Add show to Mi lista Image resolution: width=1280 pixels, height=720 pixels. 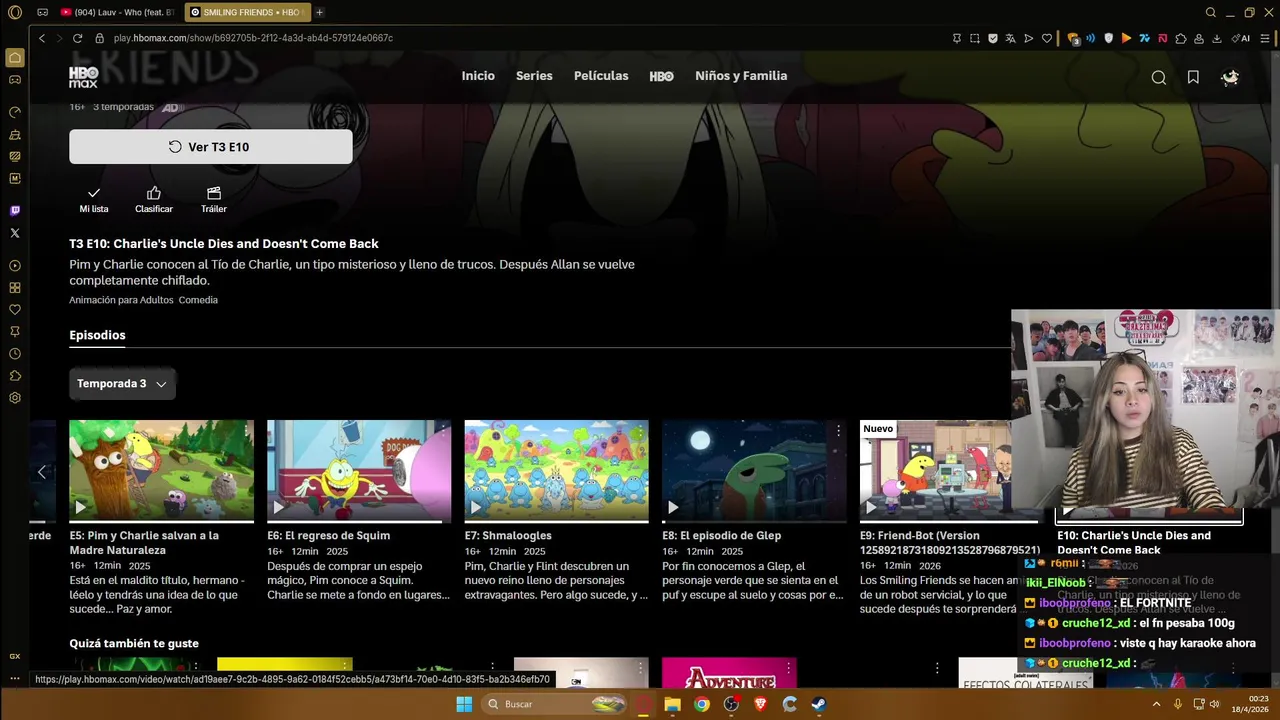[94, 199]
